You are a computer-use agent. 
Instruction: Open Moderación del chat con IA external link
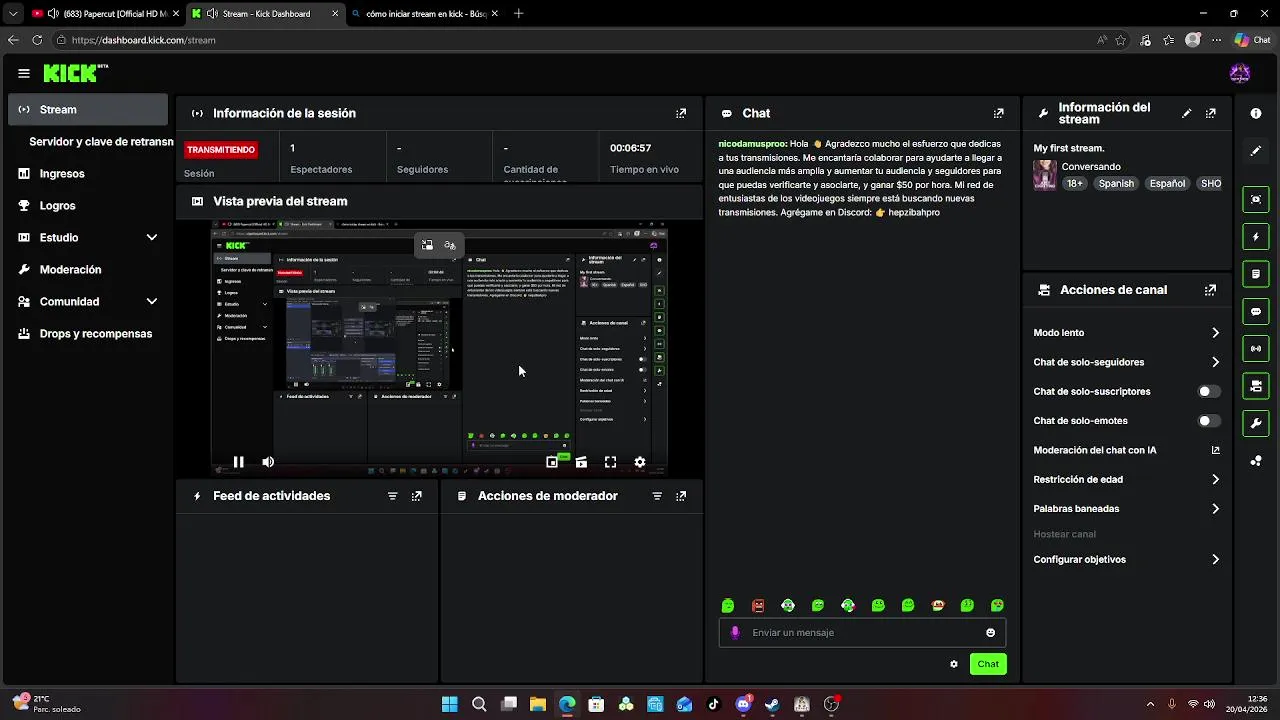coord(1216,451)
